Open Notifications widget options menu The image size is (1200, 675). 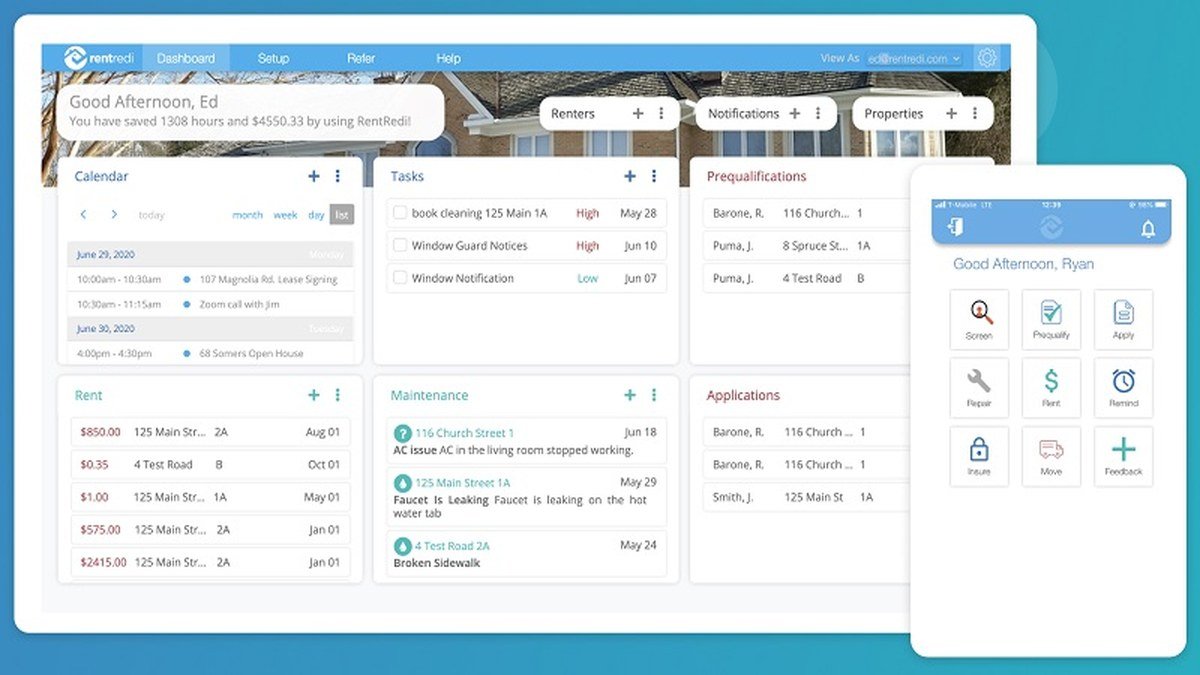coord(818,114)
